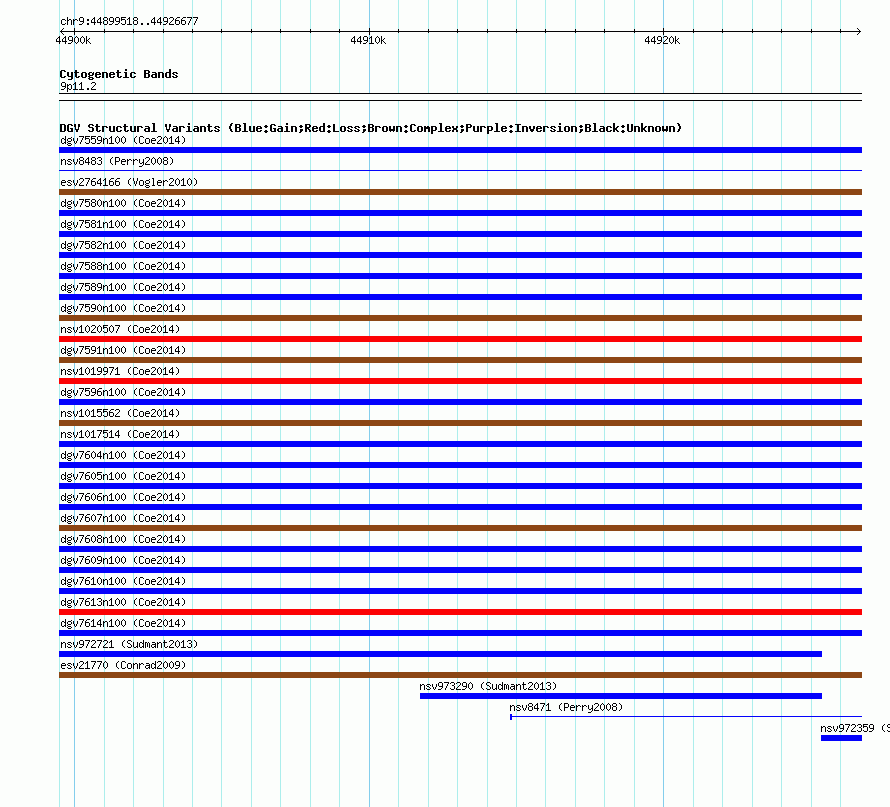Click the esv21770 (Conrad2009) label
The height and width of the screenshot is (807, 890).
point(123,665)
